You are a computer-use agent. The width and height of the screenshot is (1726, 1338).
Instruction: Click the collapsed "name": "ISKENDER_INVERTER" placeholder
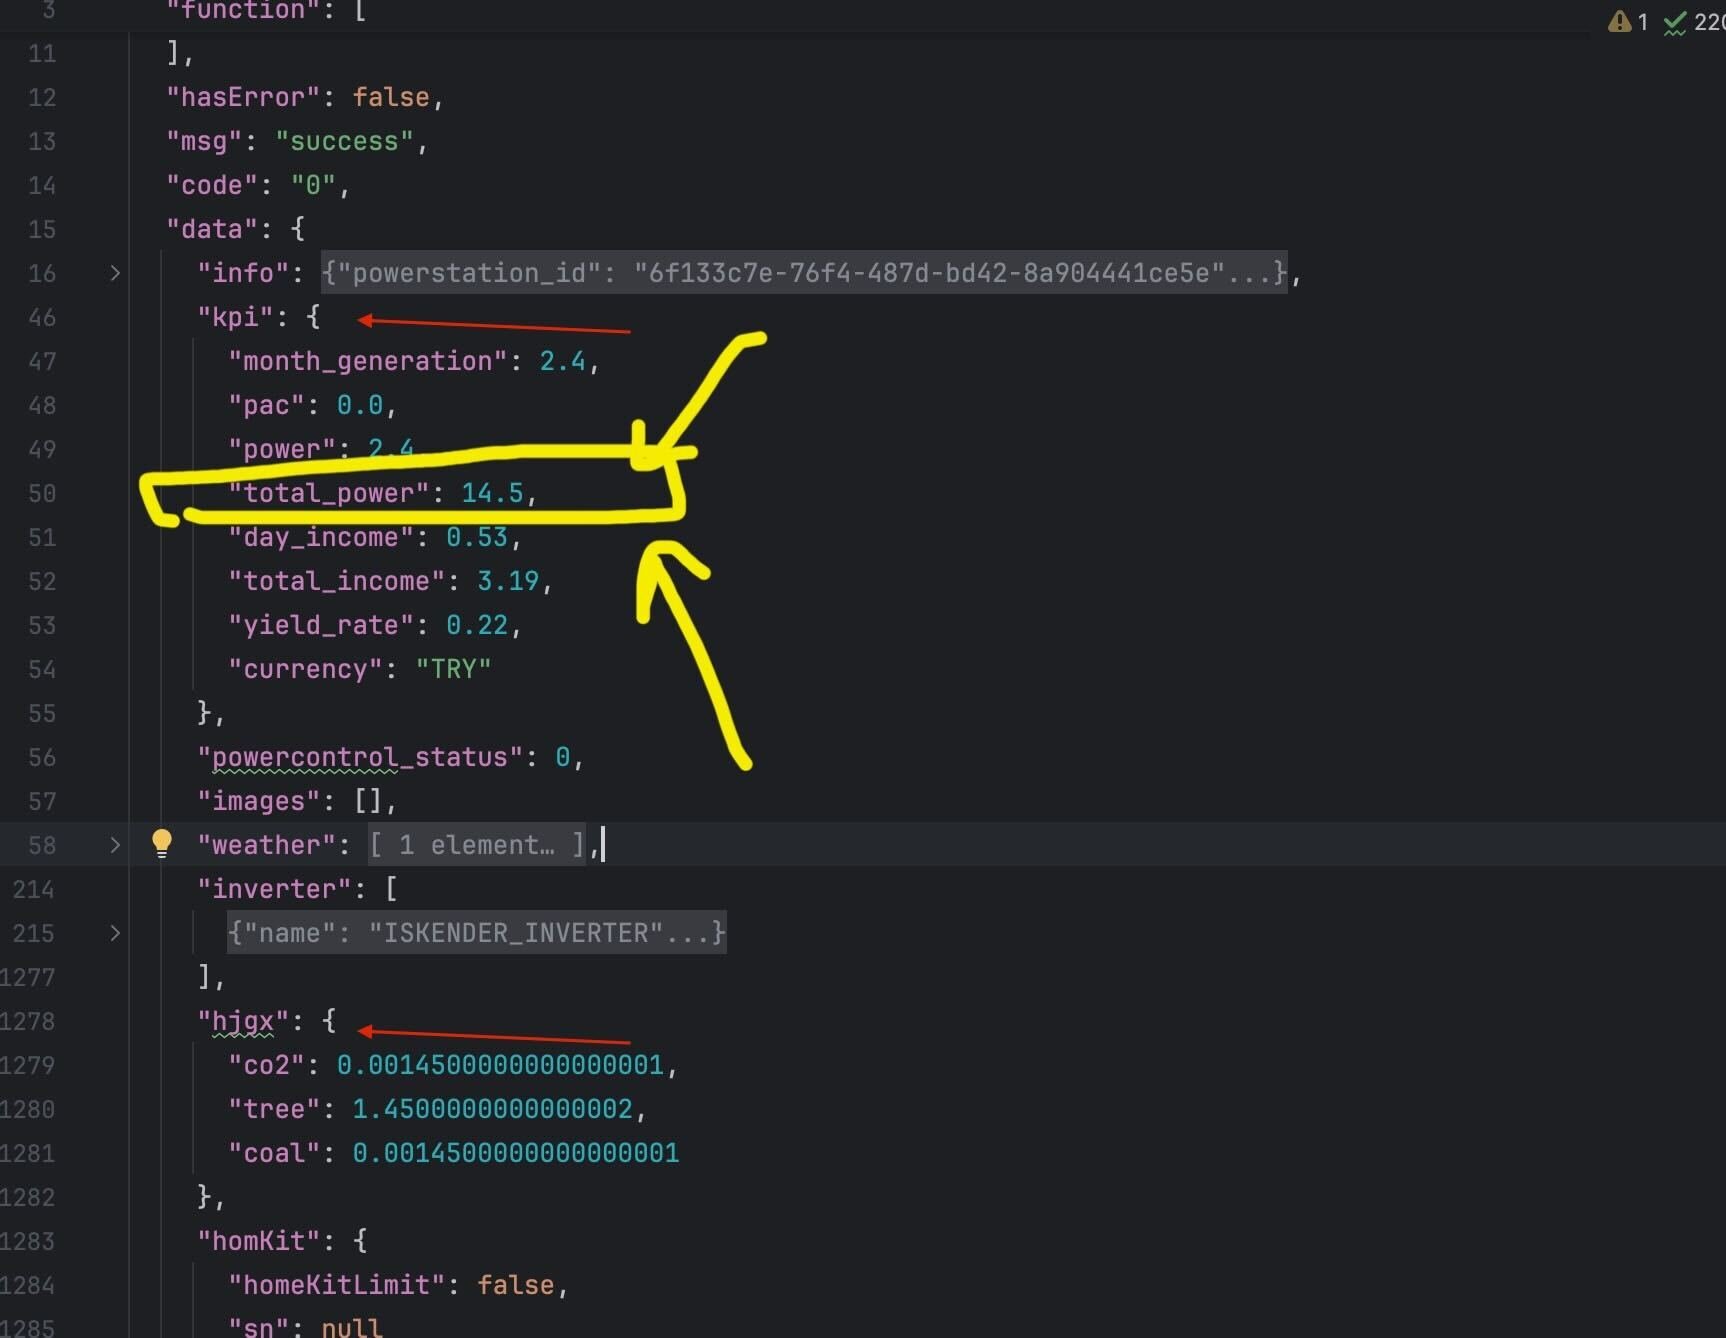476,933
